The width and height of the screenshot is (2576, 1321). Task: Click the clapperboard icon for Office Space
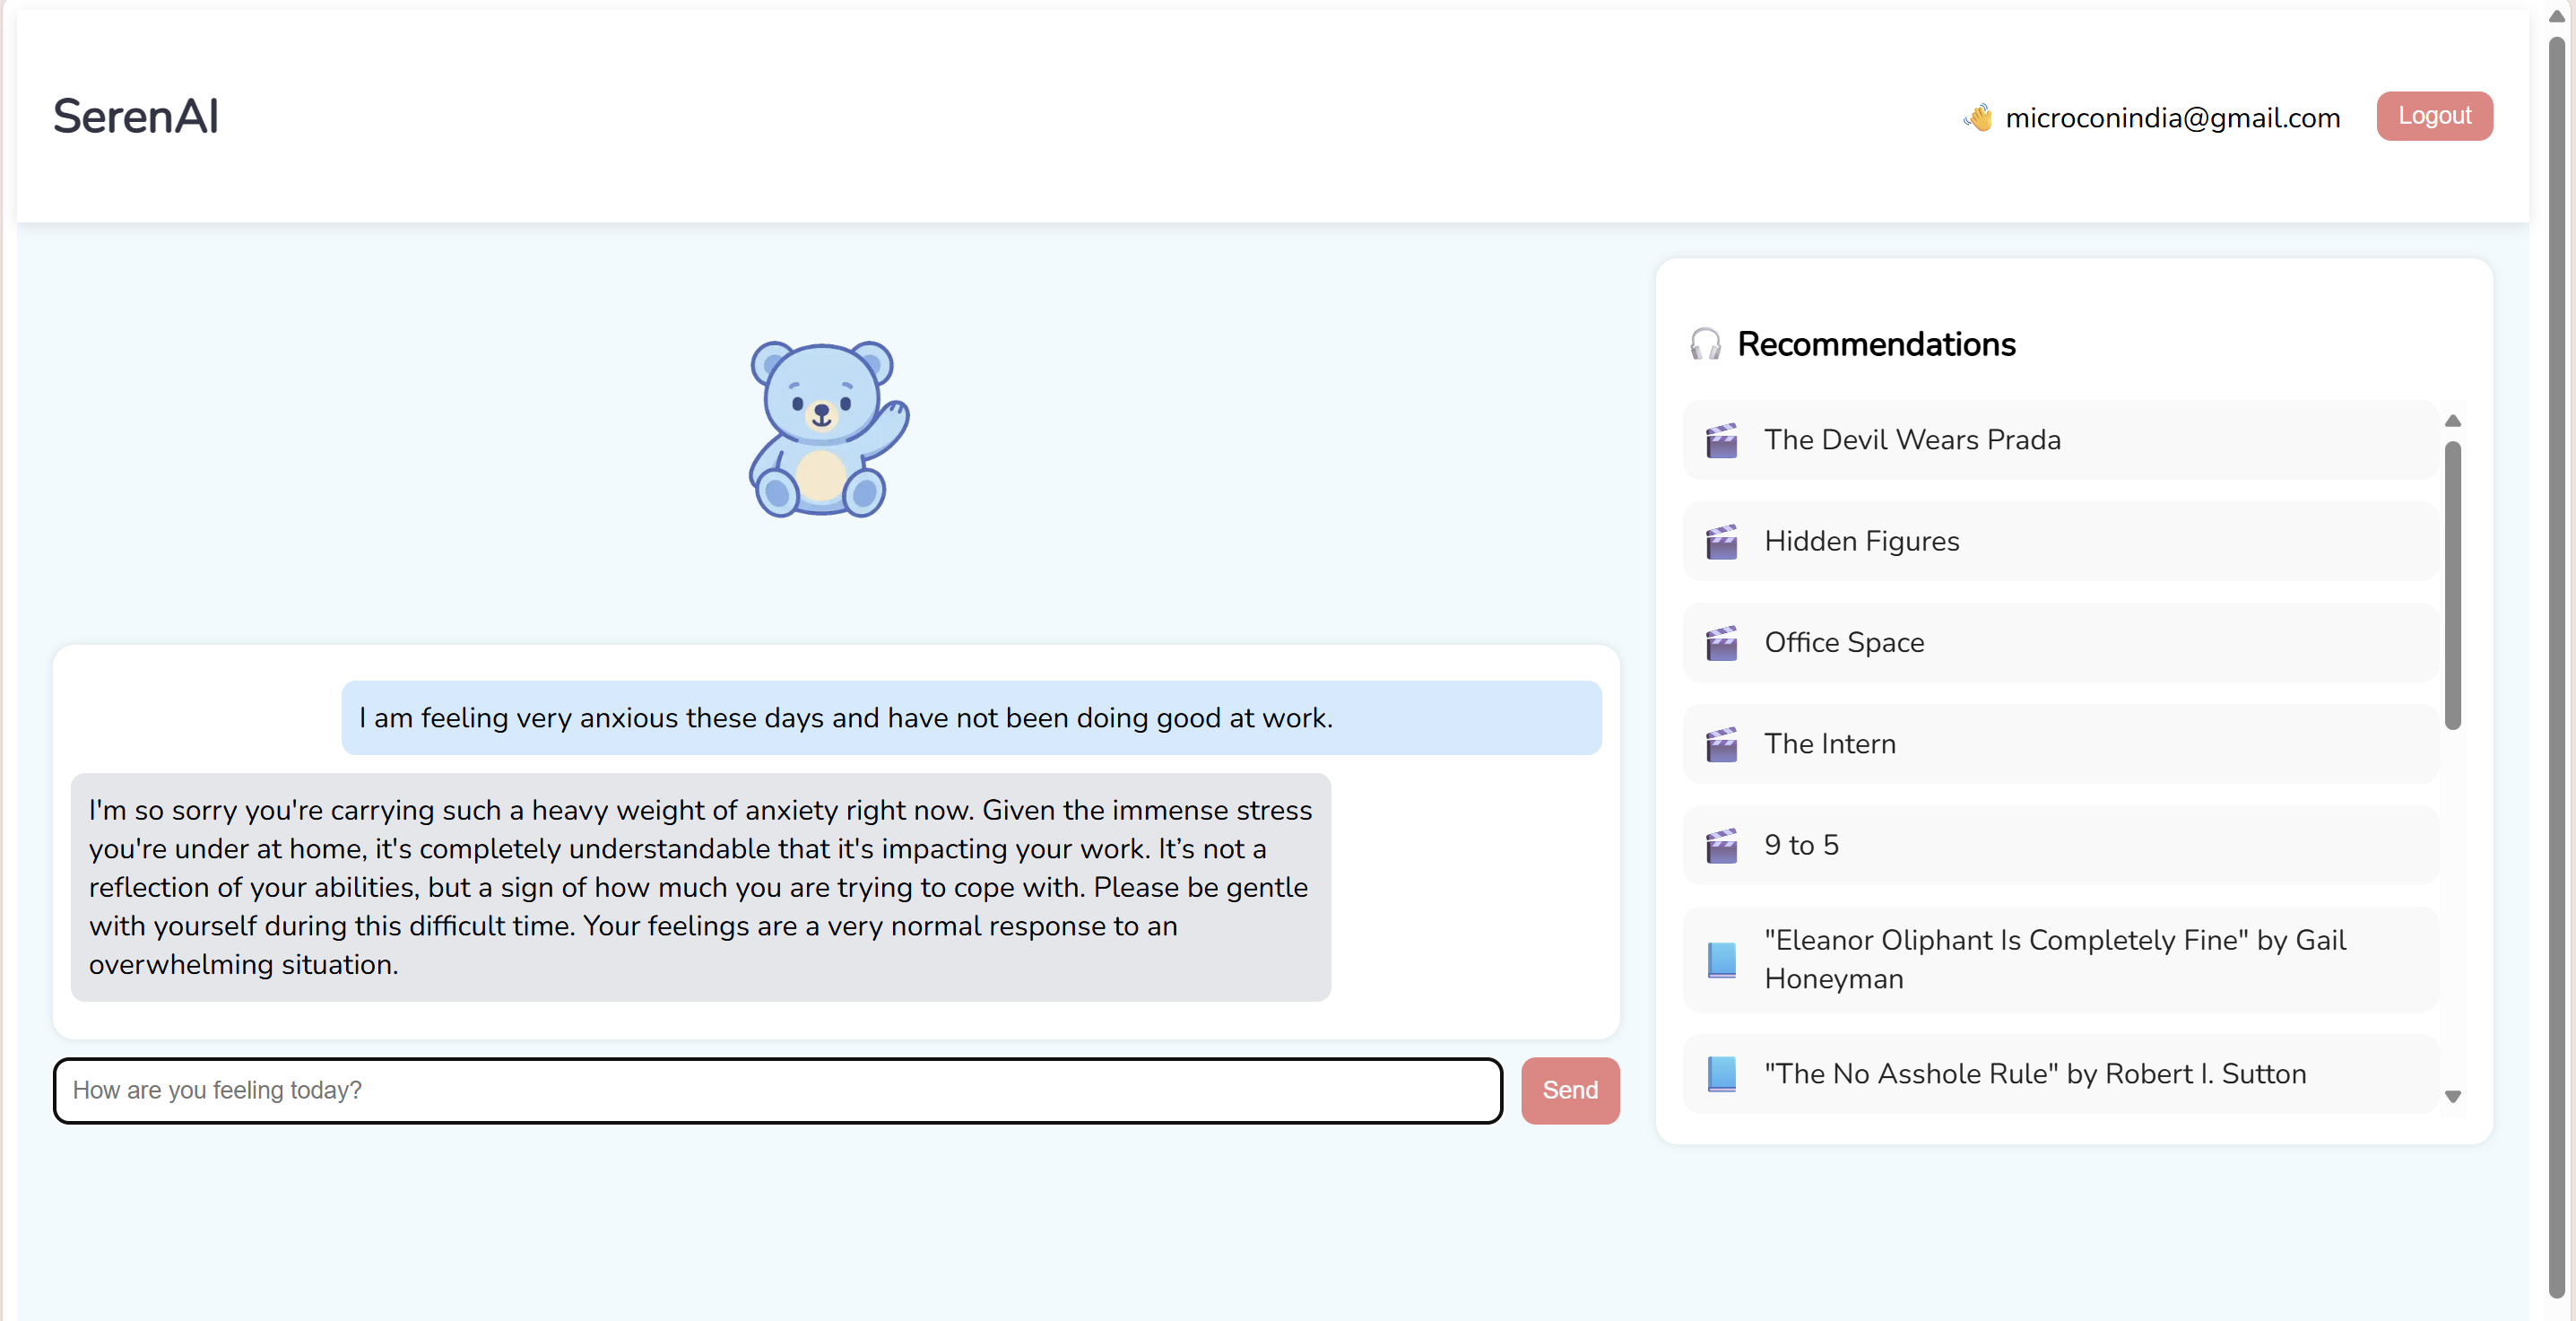[1721, 643]
